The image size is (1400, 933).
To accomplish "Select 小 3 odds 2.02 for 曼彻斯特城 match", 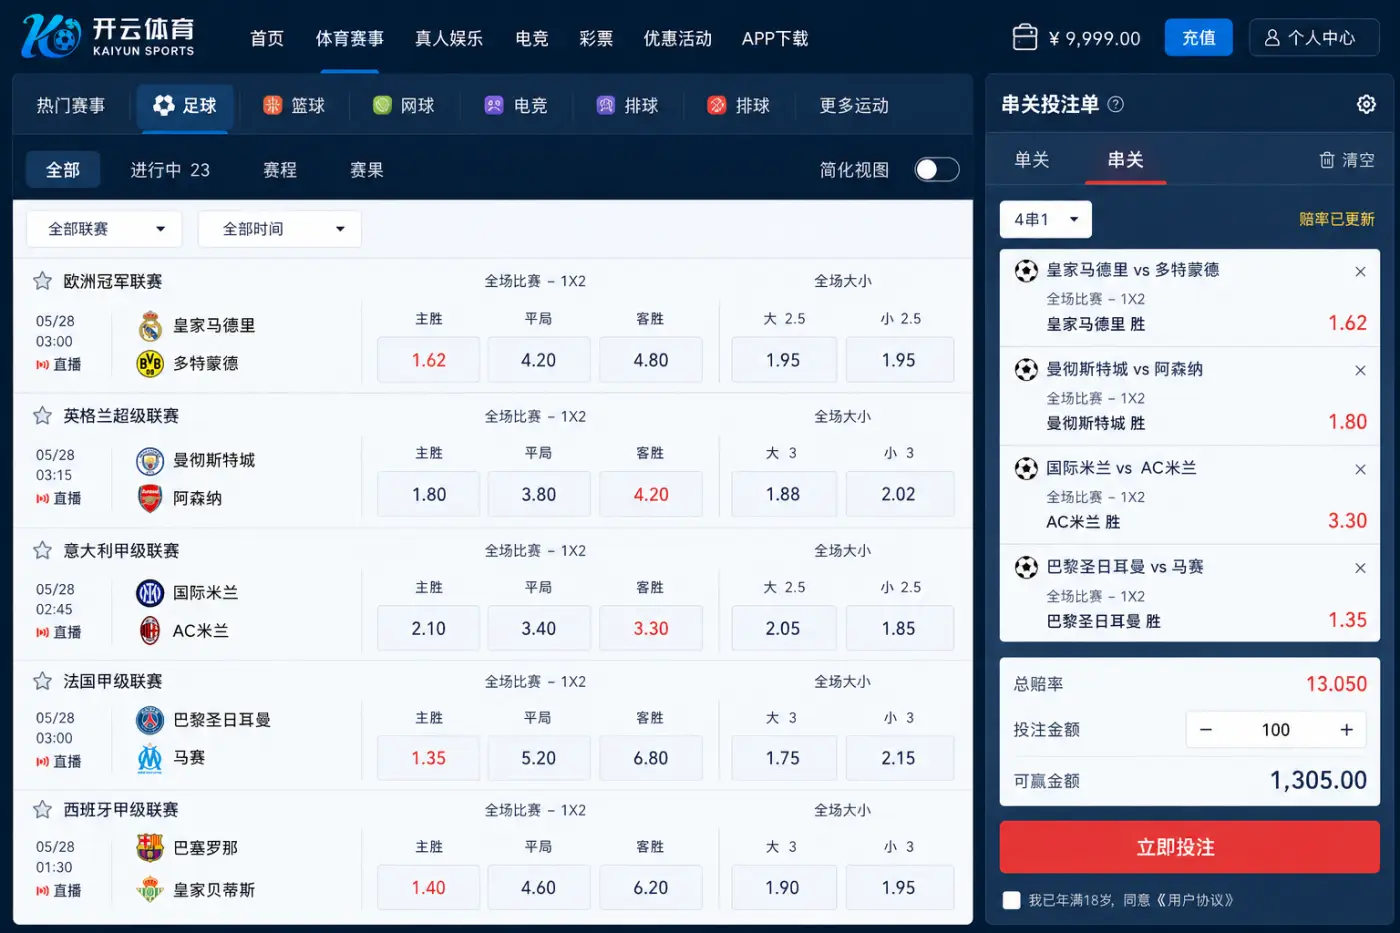I will coord(899,494).
